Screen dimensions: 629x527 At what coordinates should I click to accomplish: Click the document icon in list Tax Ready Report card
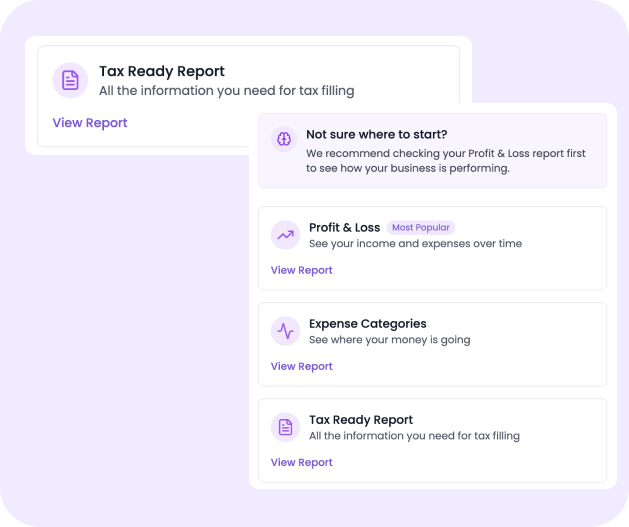pyautogui.click(x=286, y=427)
